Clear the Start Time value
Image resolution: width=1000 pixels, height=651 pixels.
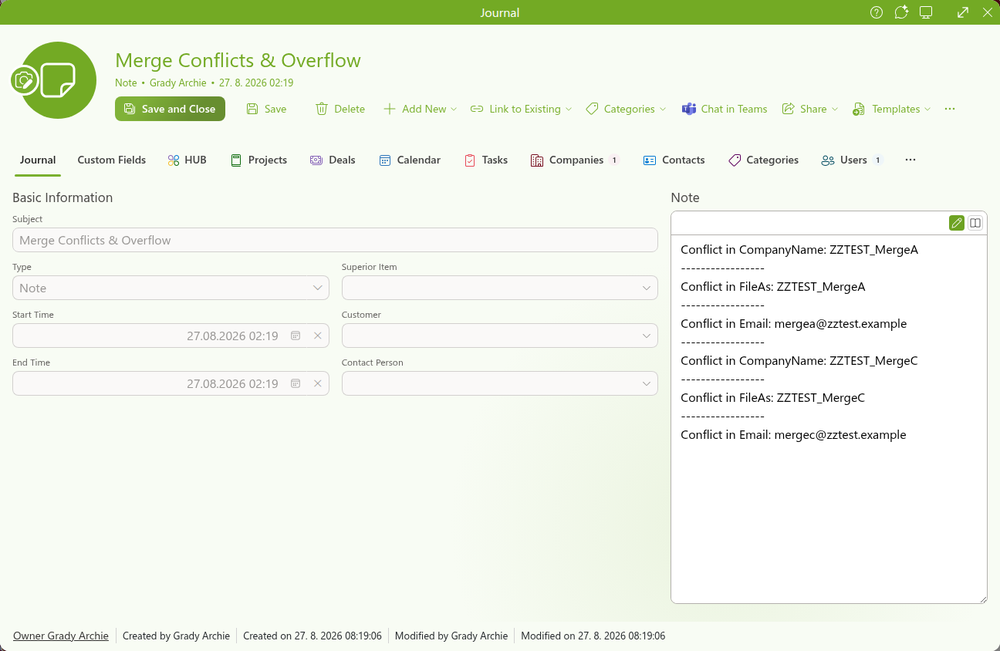(x=318, y=336)
